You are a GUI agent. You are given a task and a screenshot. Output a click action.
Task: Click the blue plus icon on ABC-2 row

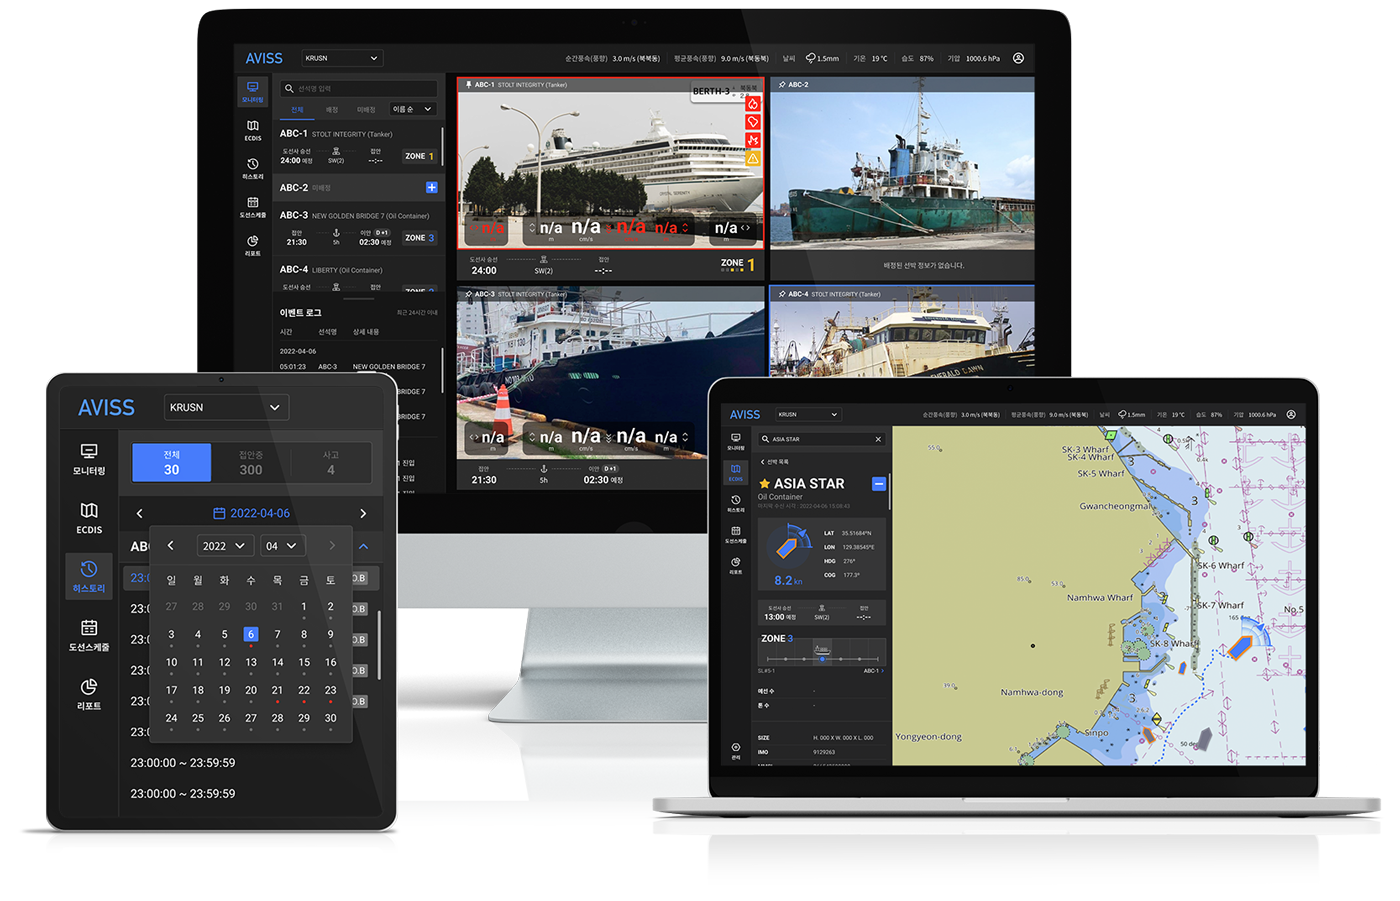point(431,187)
